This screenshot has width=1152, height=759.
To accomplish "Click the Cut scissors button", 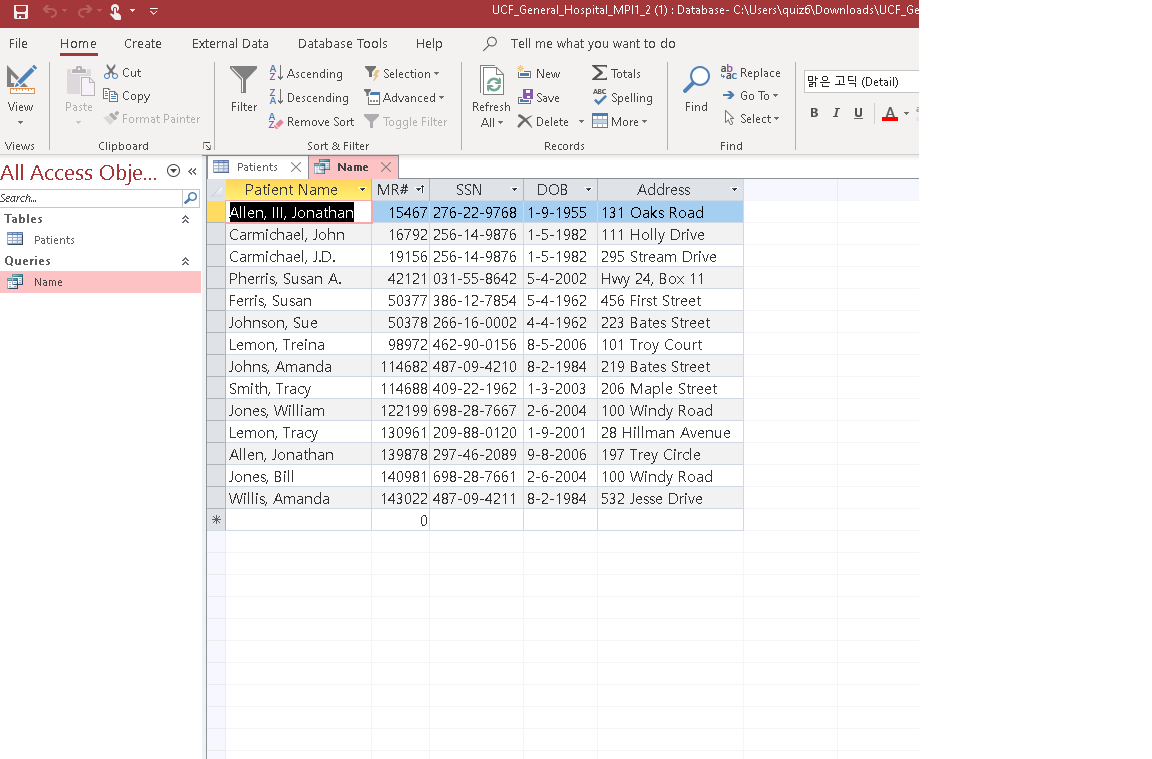I will (123, 72).
